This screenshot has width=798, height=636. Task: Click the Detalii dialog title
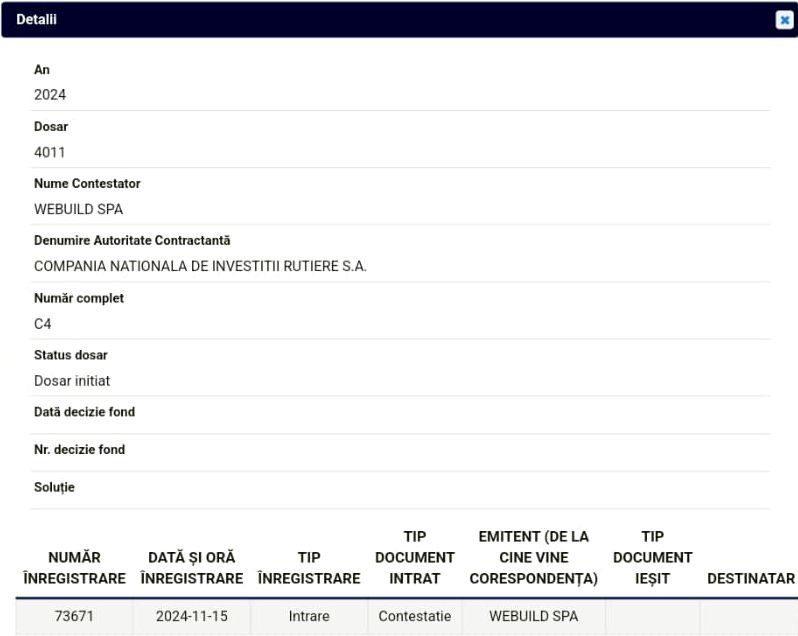pyautogui.click(x=36, y=20)
